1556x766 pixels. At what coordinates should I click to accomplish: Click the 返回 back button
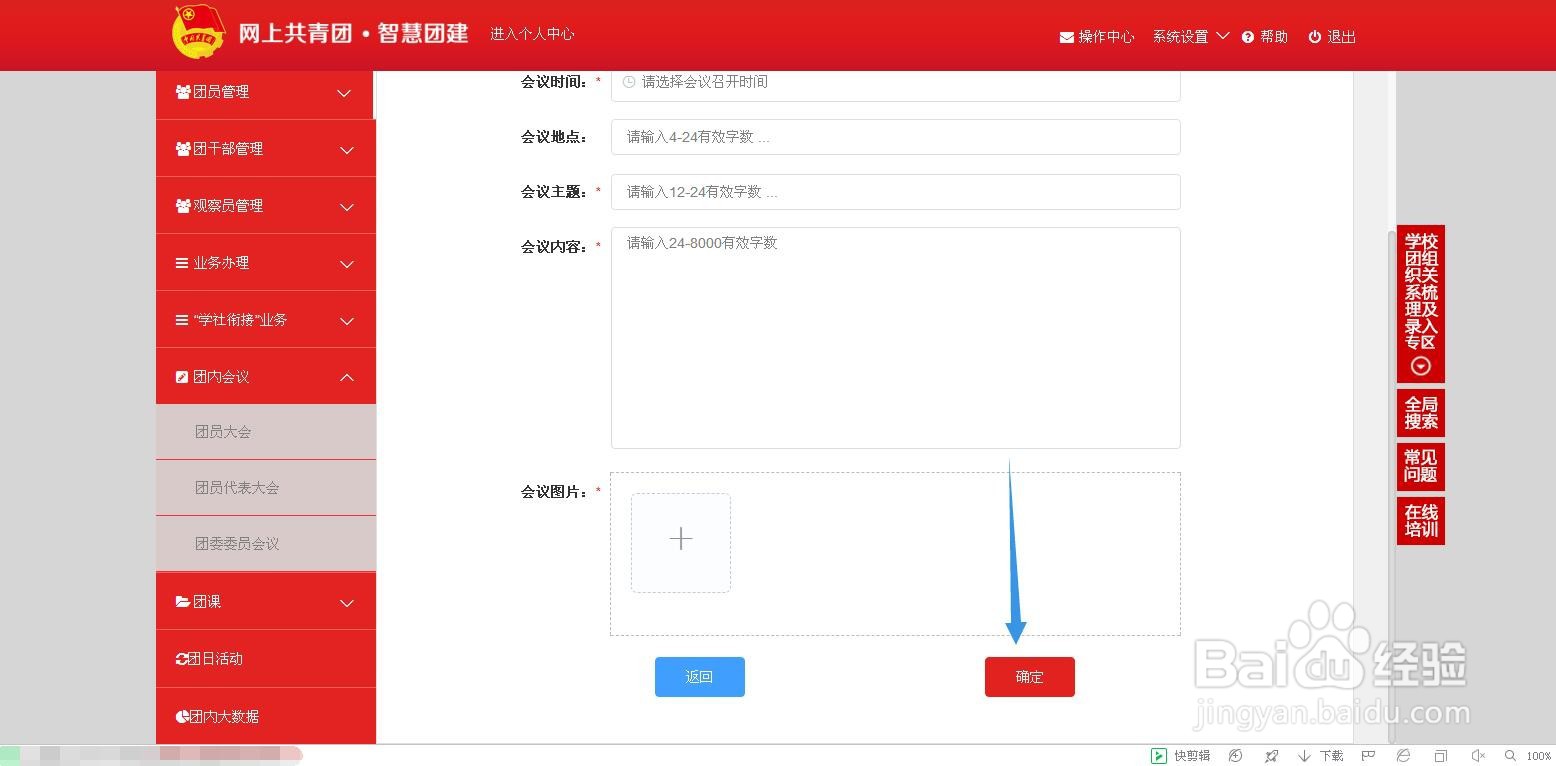699,677
